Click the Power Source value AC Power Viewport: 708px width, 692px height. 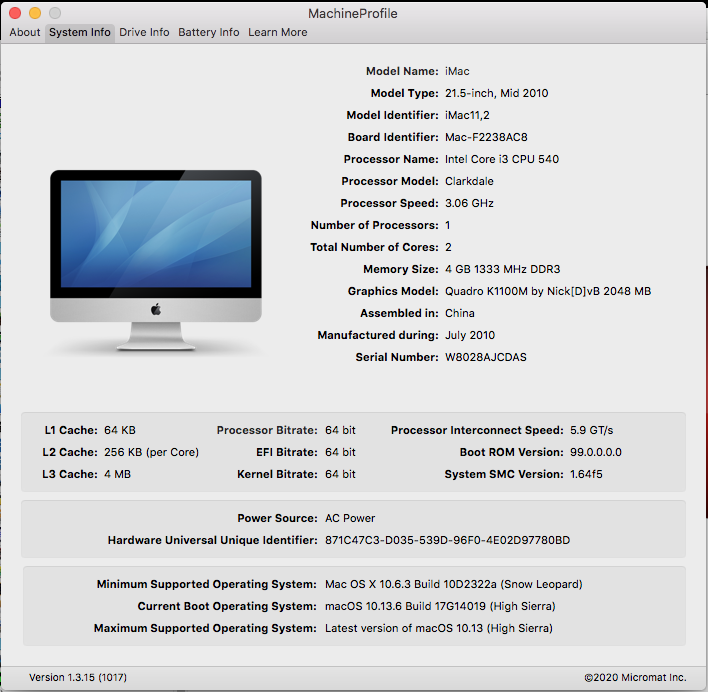coord(350,518)
